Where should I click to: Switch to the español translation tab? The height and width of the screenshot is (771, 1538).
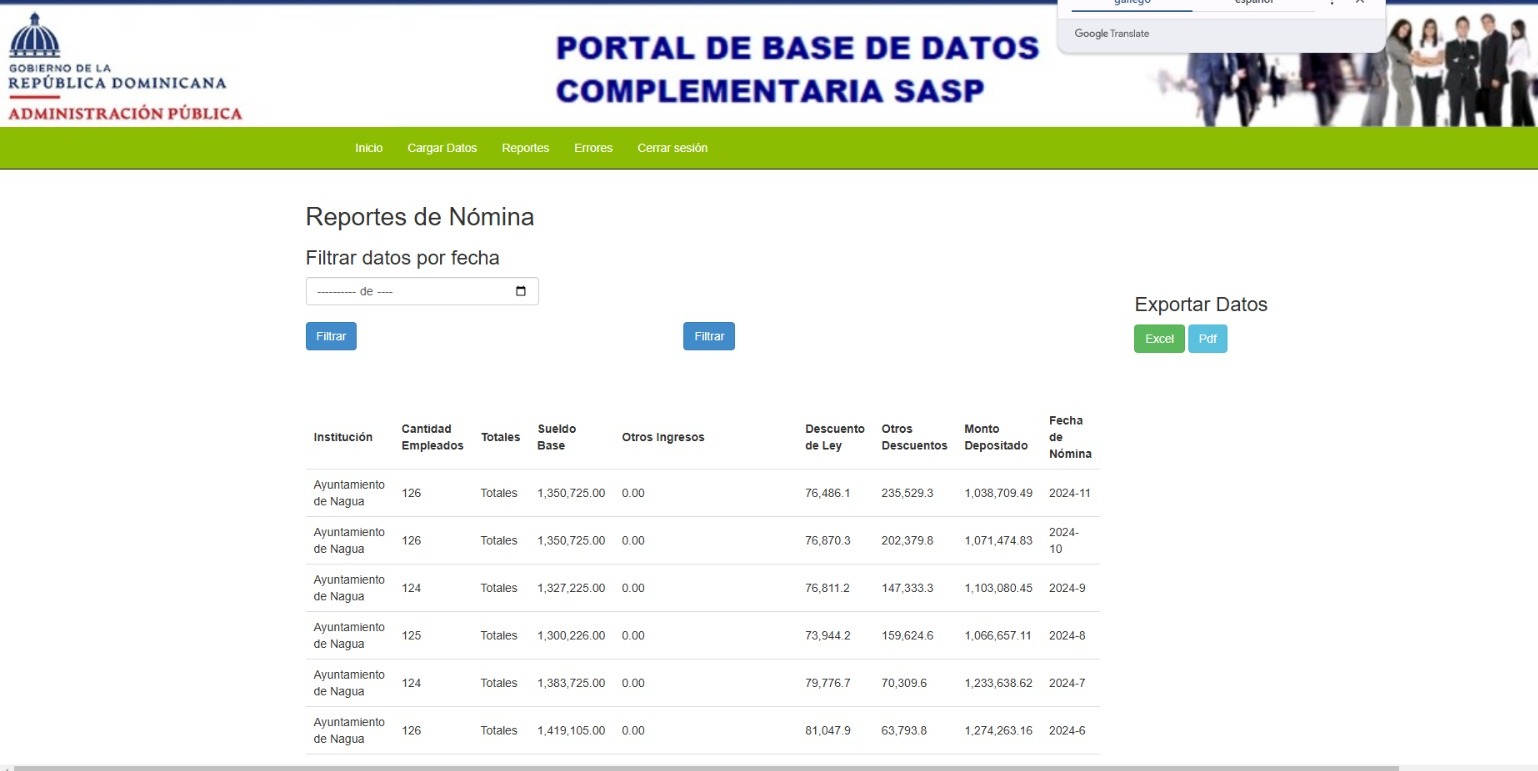coord(1254,4)
